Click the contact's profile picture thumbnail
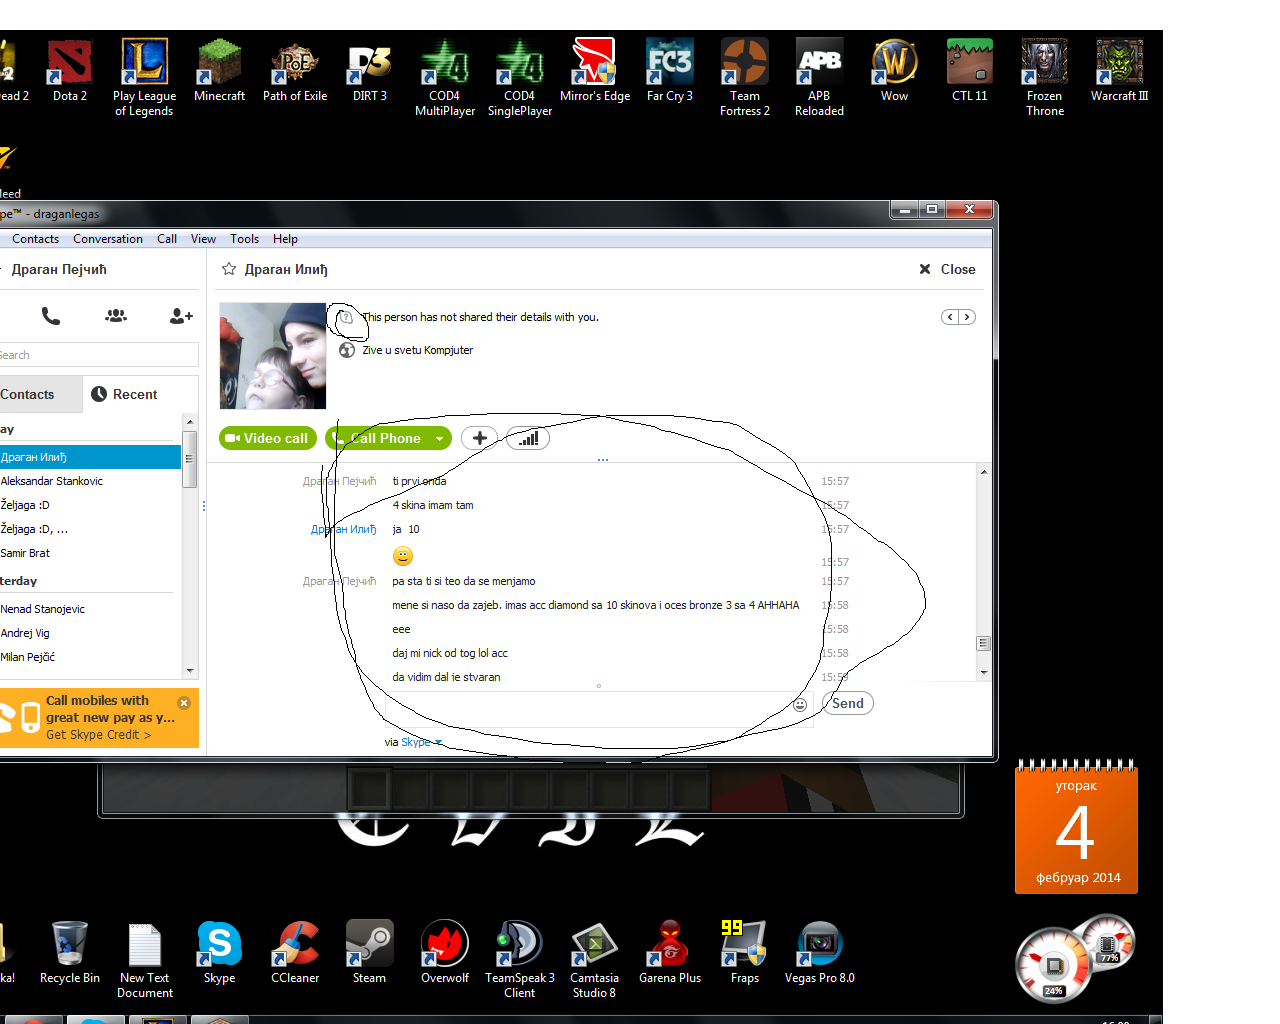1280x1024 pixels. [x=273, y=356]
